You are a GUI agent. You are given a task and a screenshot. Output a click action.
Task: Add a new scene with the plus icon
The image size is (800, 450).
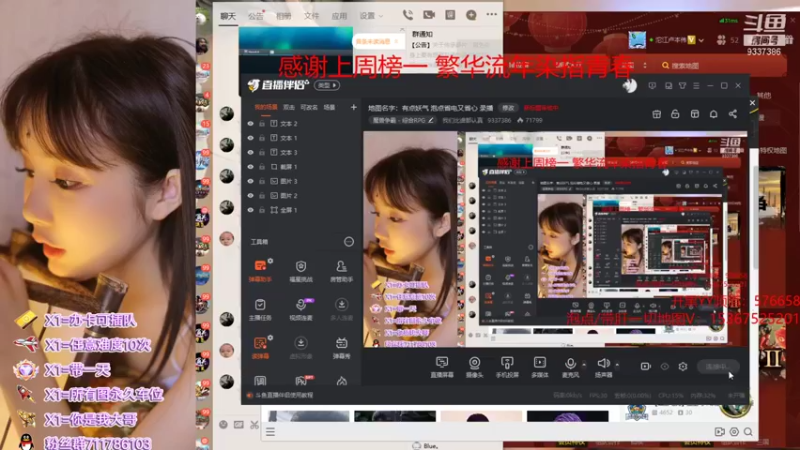tap(354, 107)
